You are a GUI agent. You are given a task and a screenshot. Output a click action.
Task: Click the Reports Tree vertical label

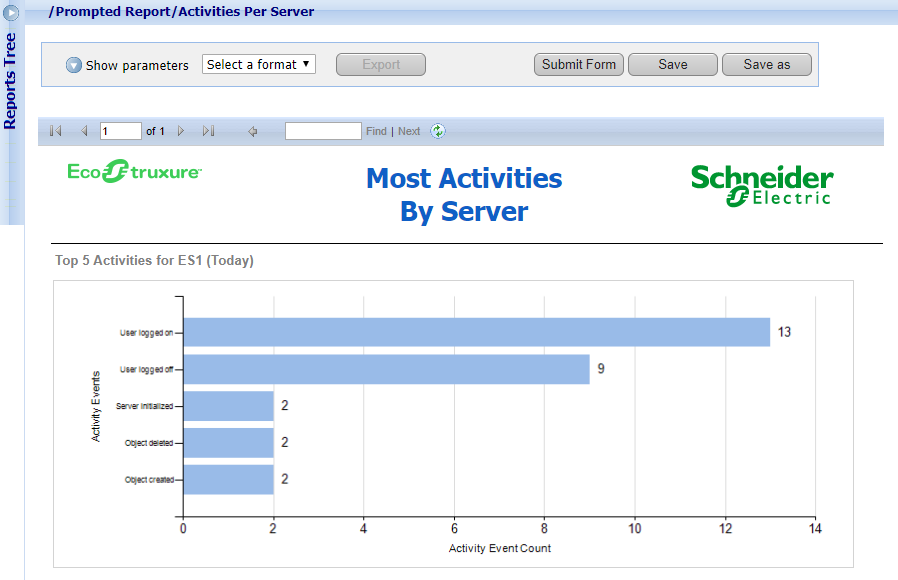(x=10, y=81)
